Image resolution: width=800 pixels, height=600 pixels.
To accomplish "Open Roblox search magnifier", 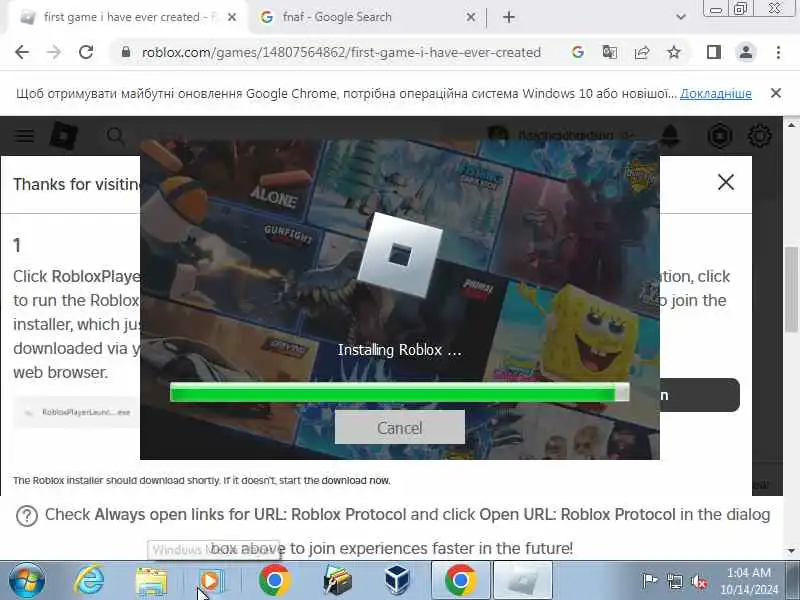I will point(115,136).
